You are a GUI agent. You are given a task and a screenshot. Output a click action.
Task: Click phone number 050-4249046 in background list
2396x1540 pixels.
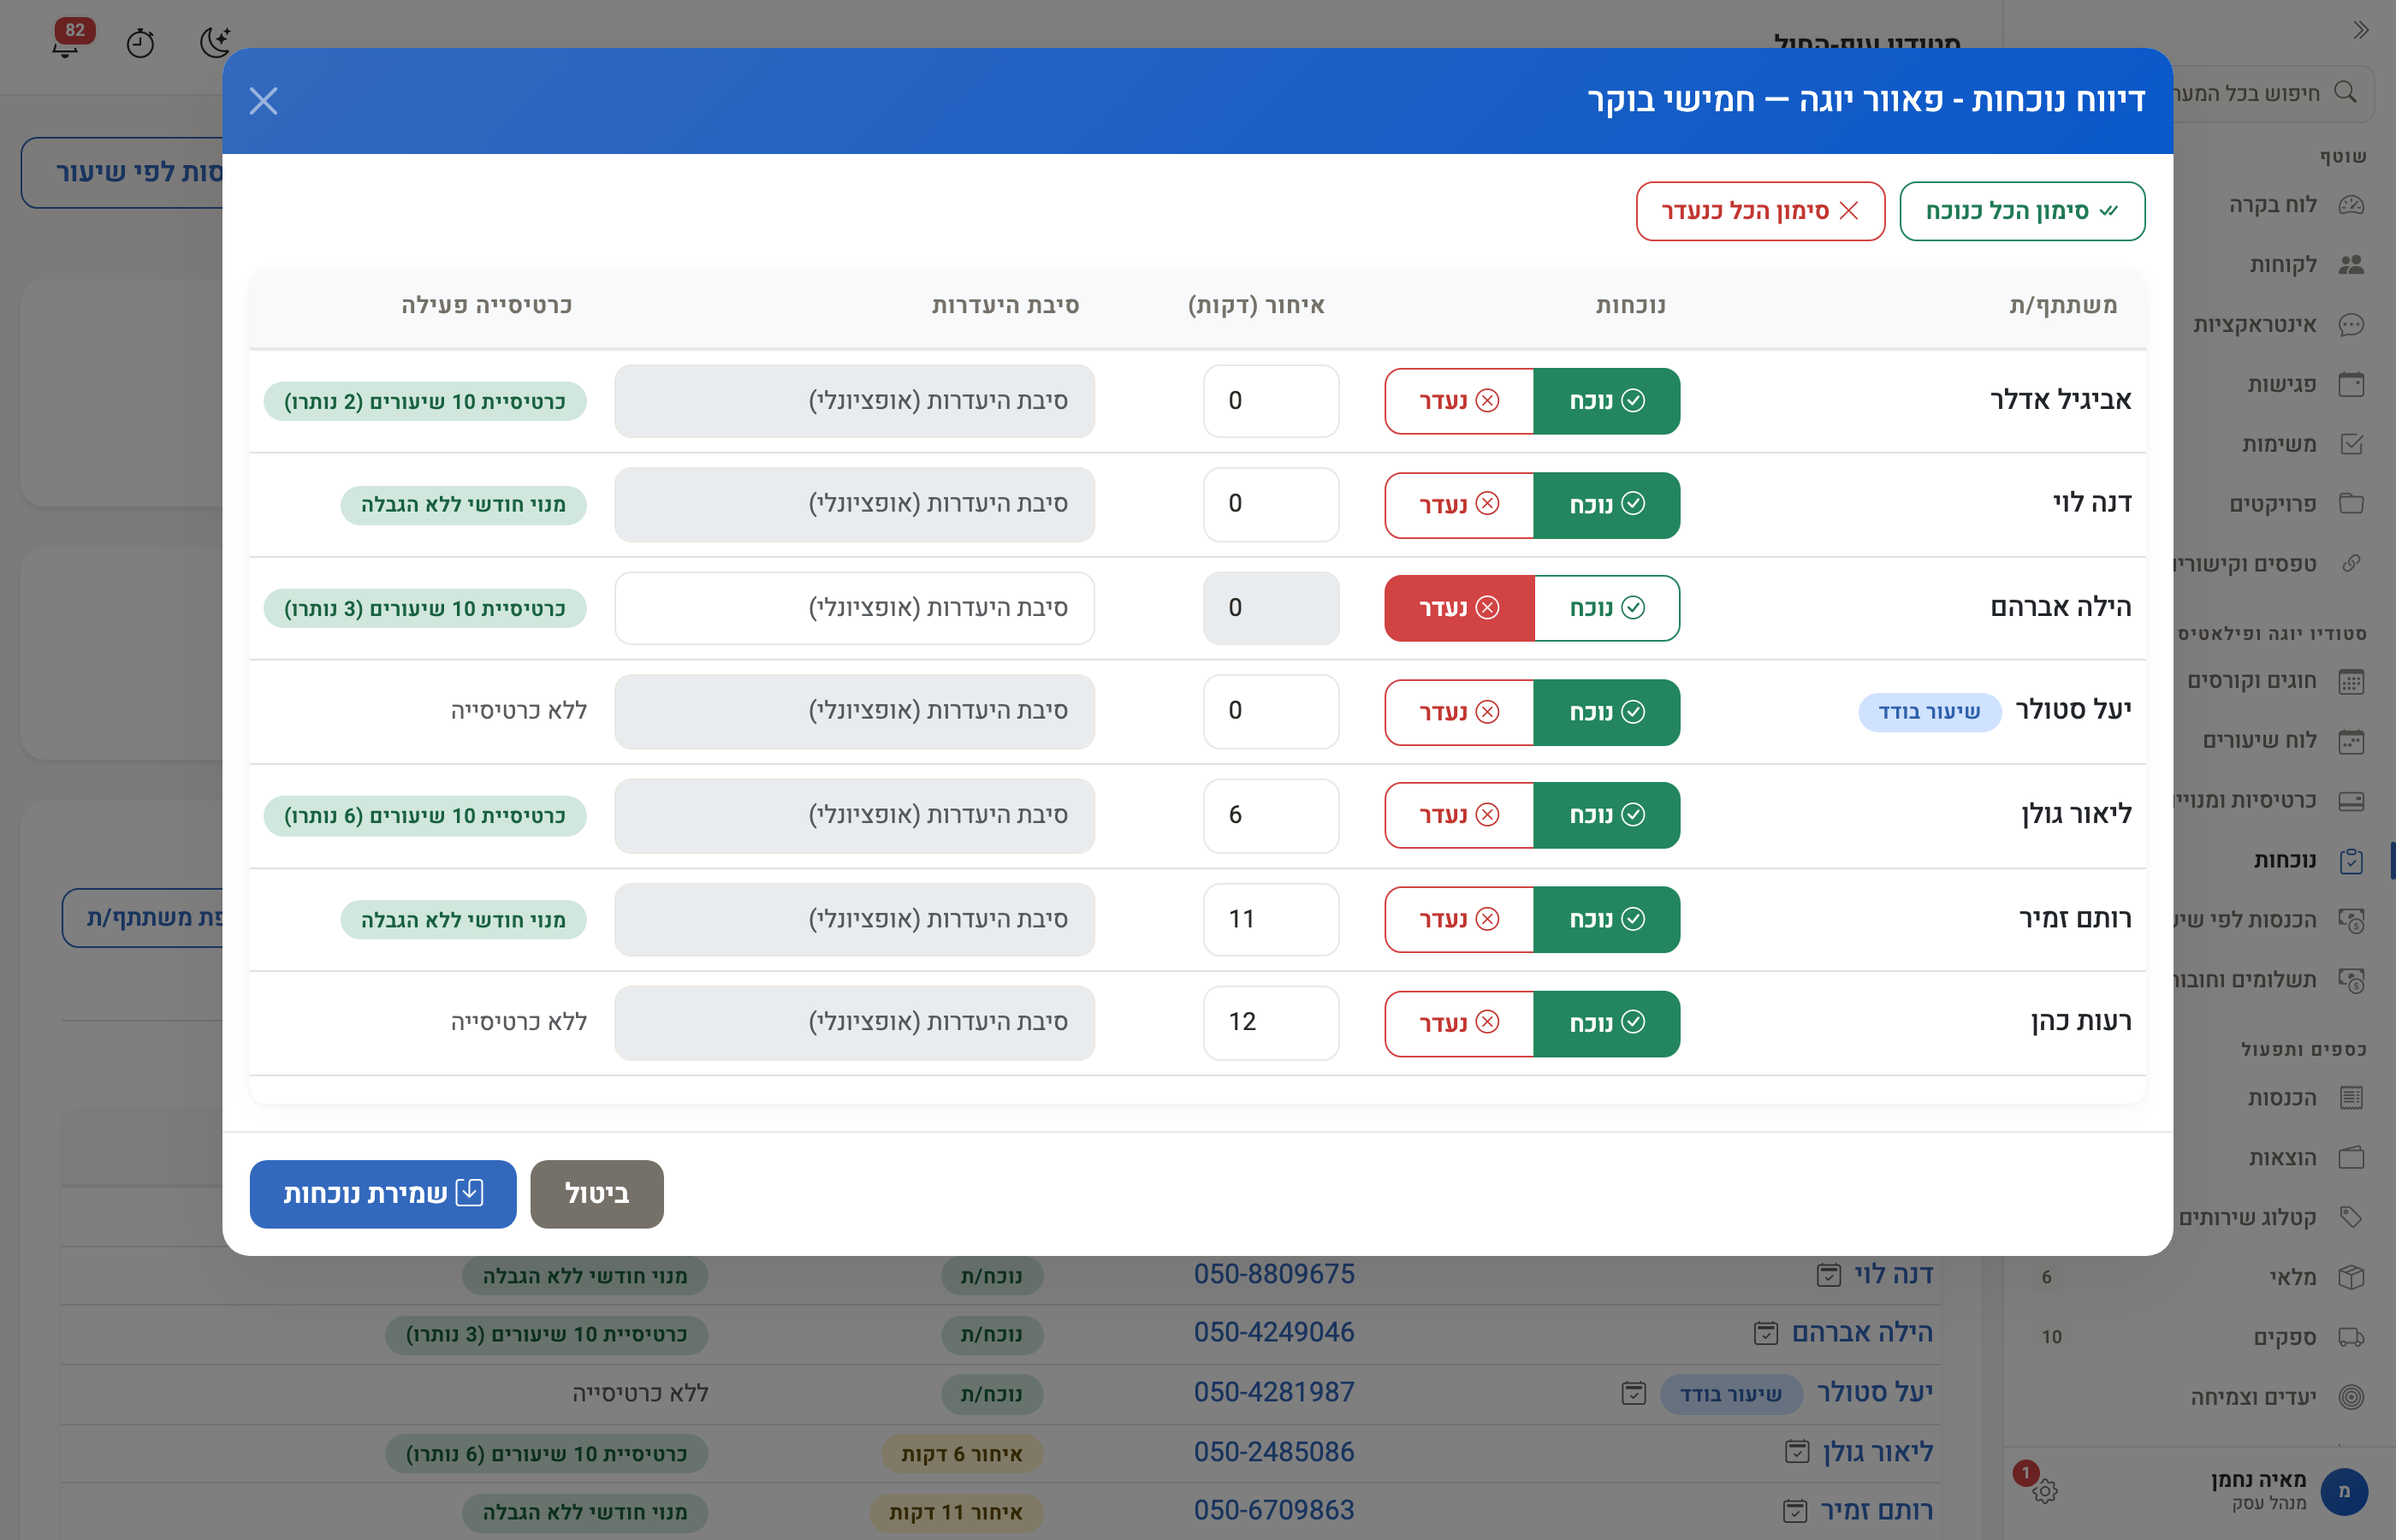[x=1274, y=1332]
